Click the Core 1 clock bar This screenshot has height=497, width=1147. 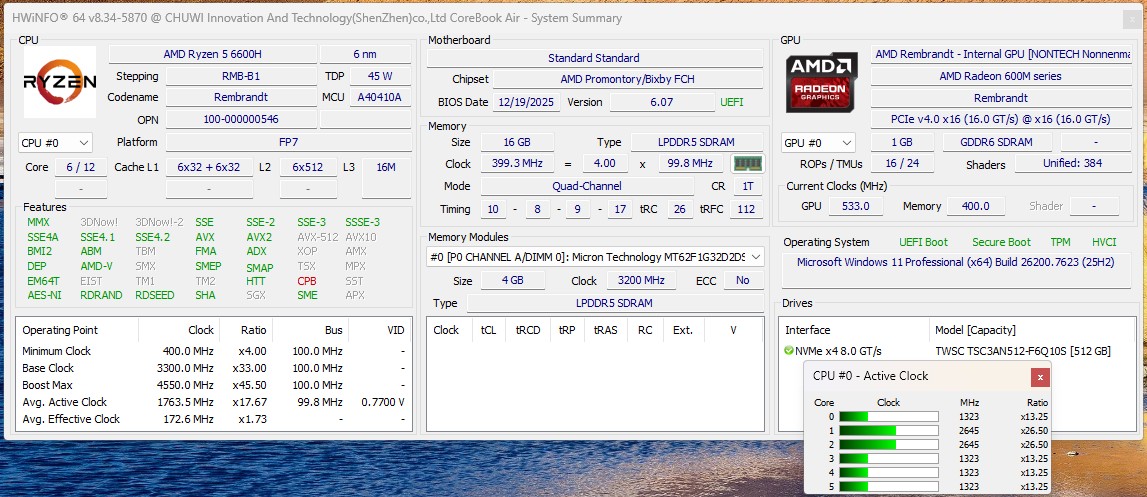click(888, 430)
